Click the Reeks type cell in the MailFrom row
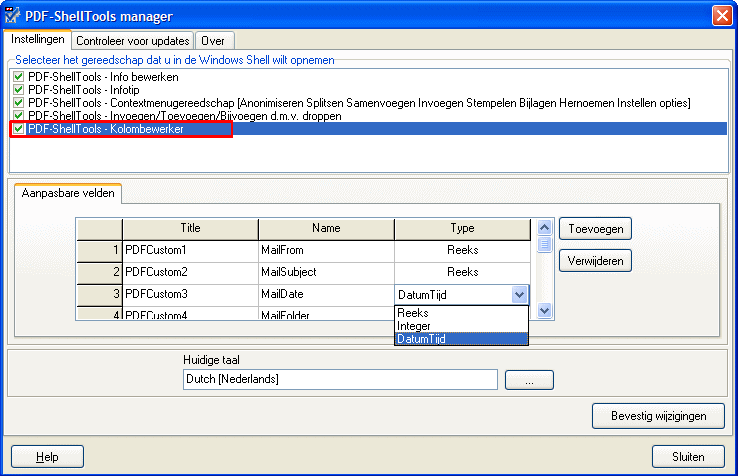 [x=463, y=250]
